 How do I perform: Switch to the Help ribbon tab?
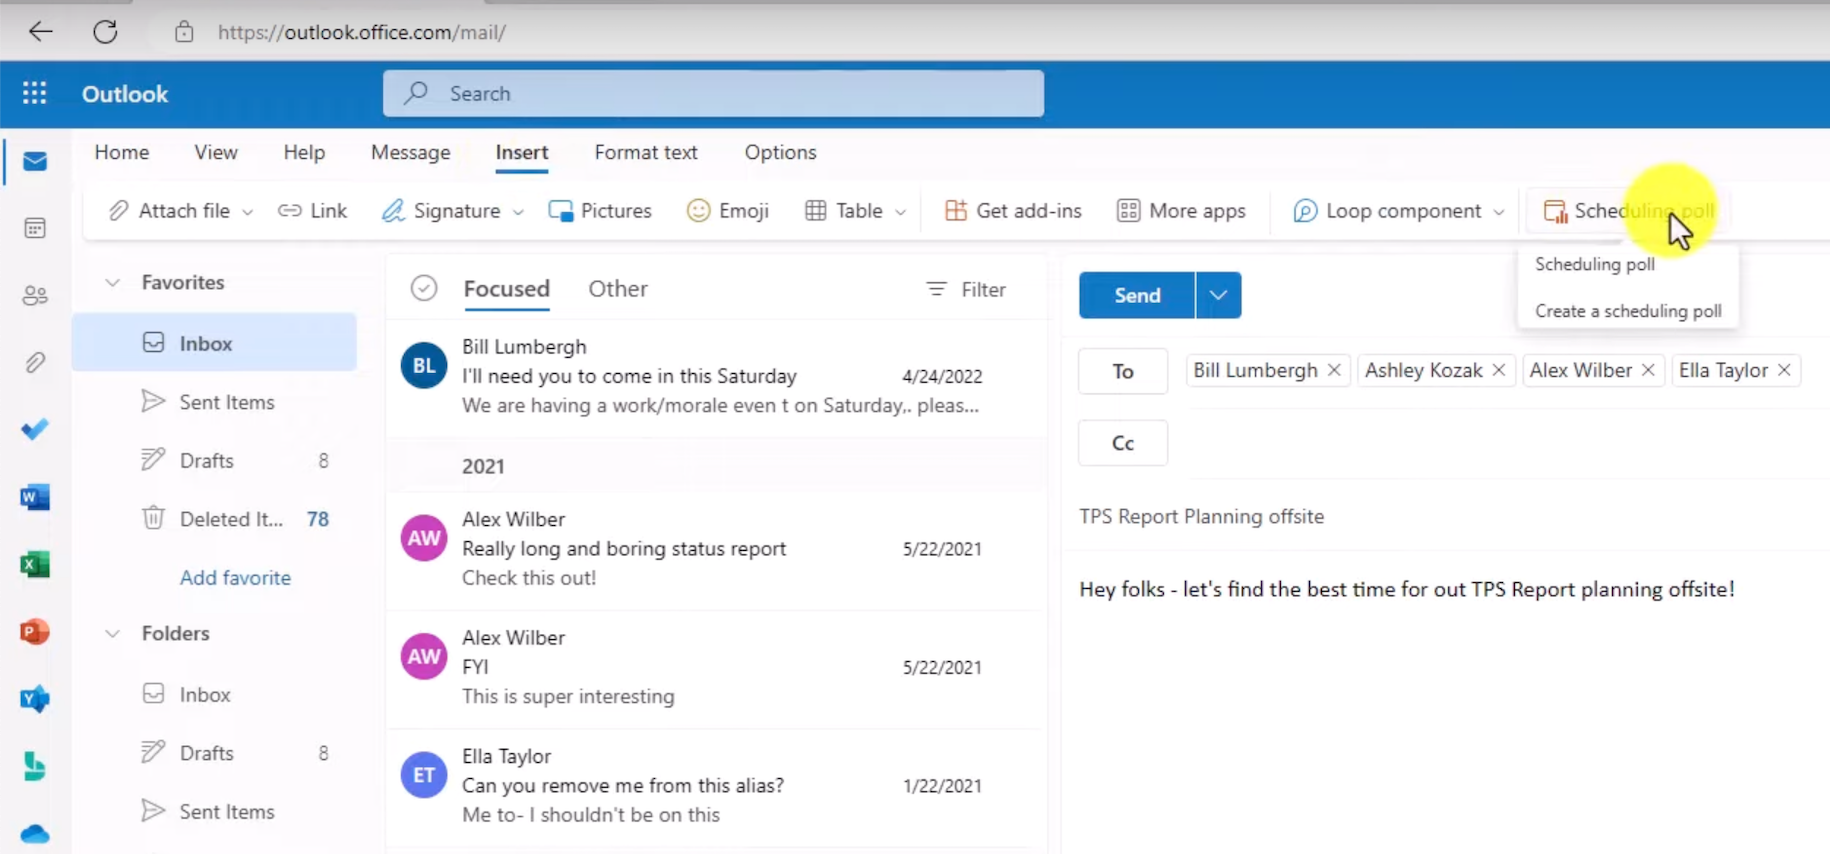[304, 152]
